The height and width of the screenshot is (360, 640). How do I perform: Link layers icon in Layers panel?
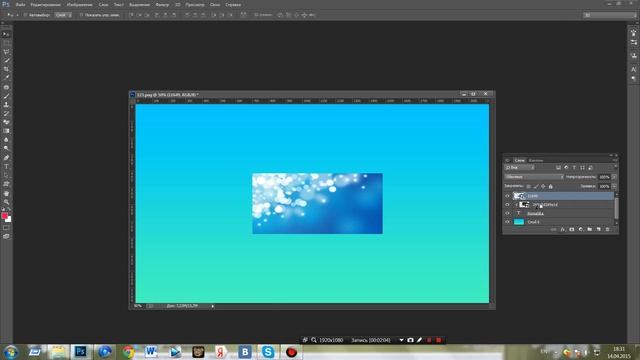[553, 229]
